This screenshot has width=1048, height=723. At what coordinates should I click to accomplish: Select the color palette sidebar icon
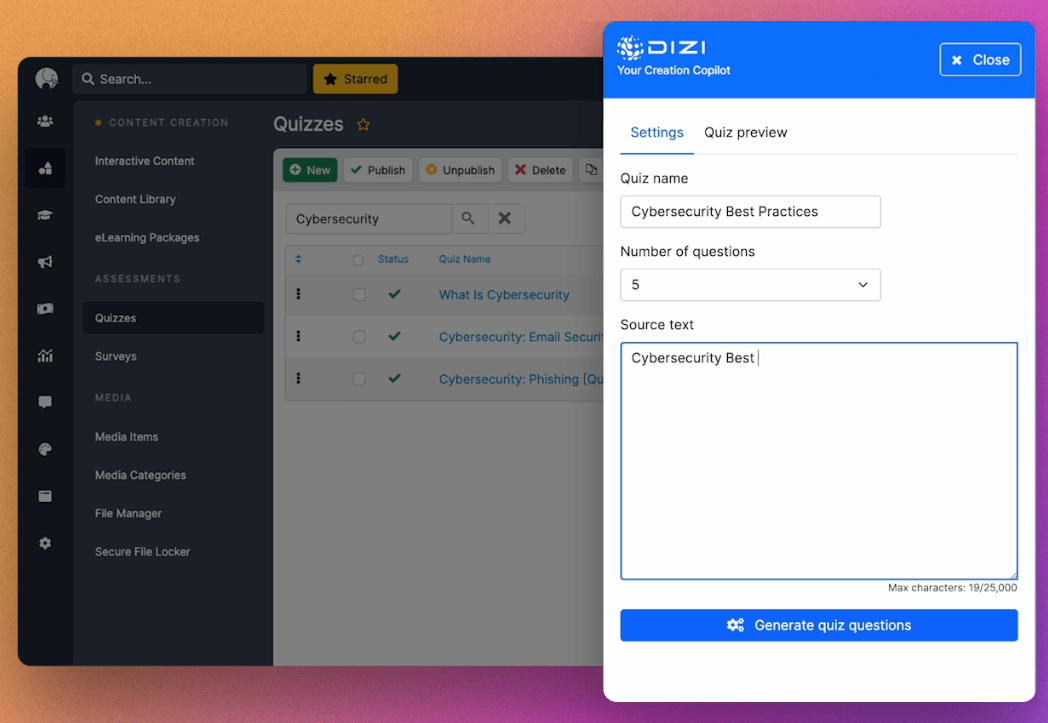[45, 449]
